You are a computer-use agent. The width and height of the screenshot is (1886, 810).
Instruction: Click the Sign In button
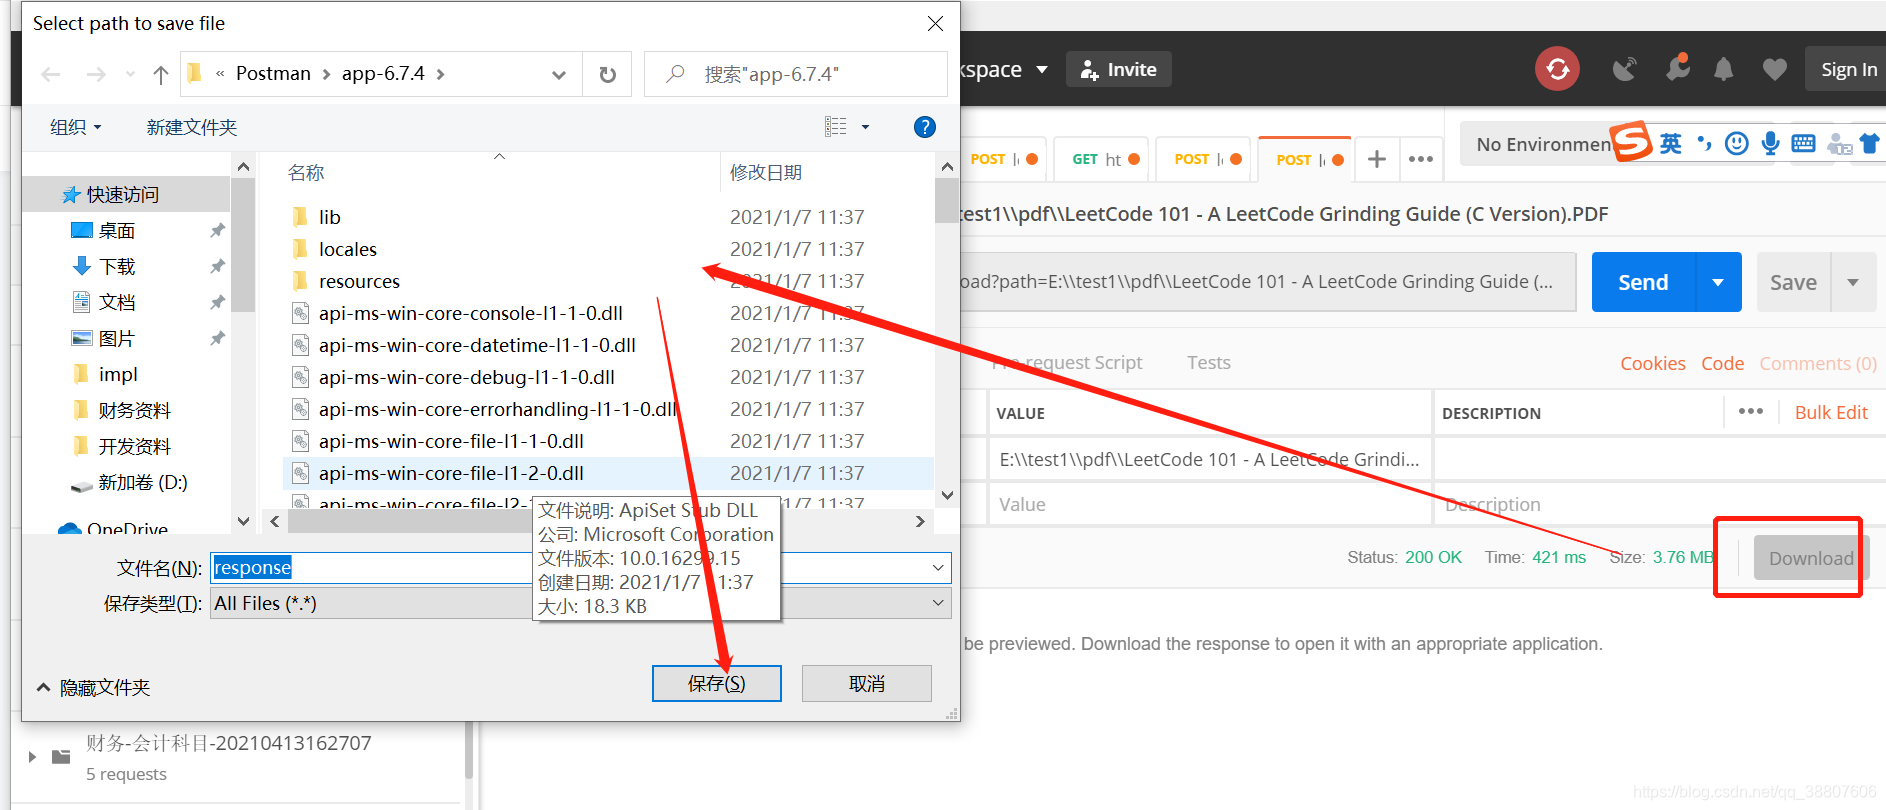[1848, 69]
